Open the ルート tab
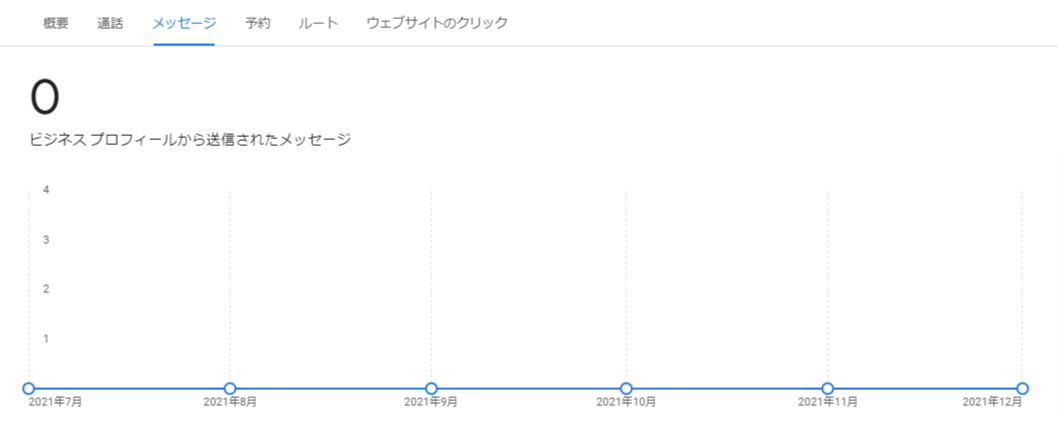Image resolution: width=1058 pixels, height=426 pixels. click(x=318, y=23)
